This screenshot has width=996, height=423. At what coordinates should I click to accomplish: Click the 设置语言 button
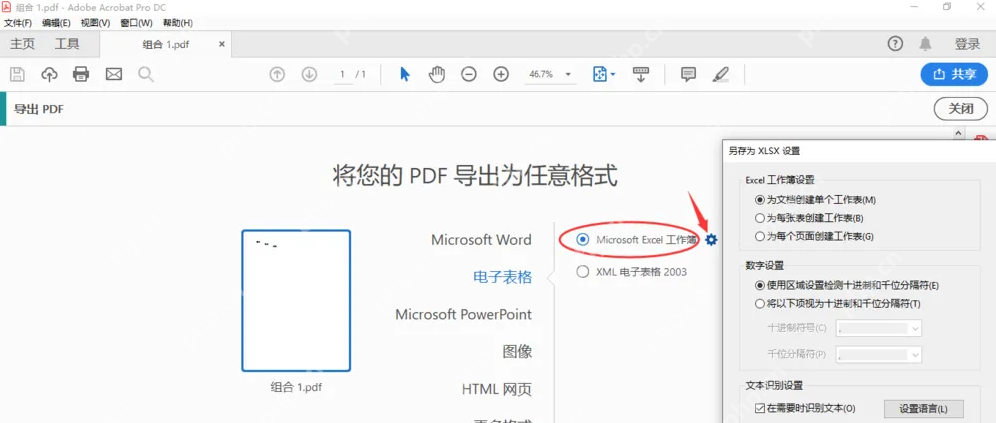tap(924, 408)
